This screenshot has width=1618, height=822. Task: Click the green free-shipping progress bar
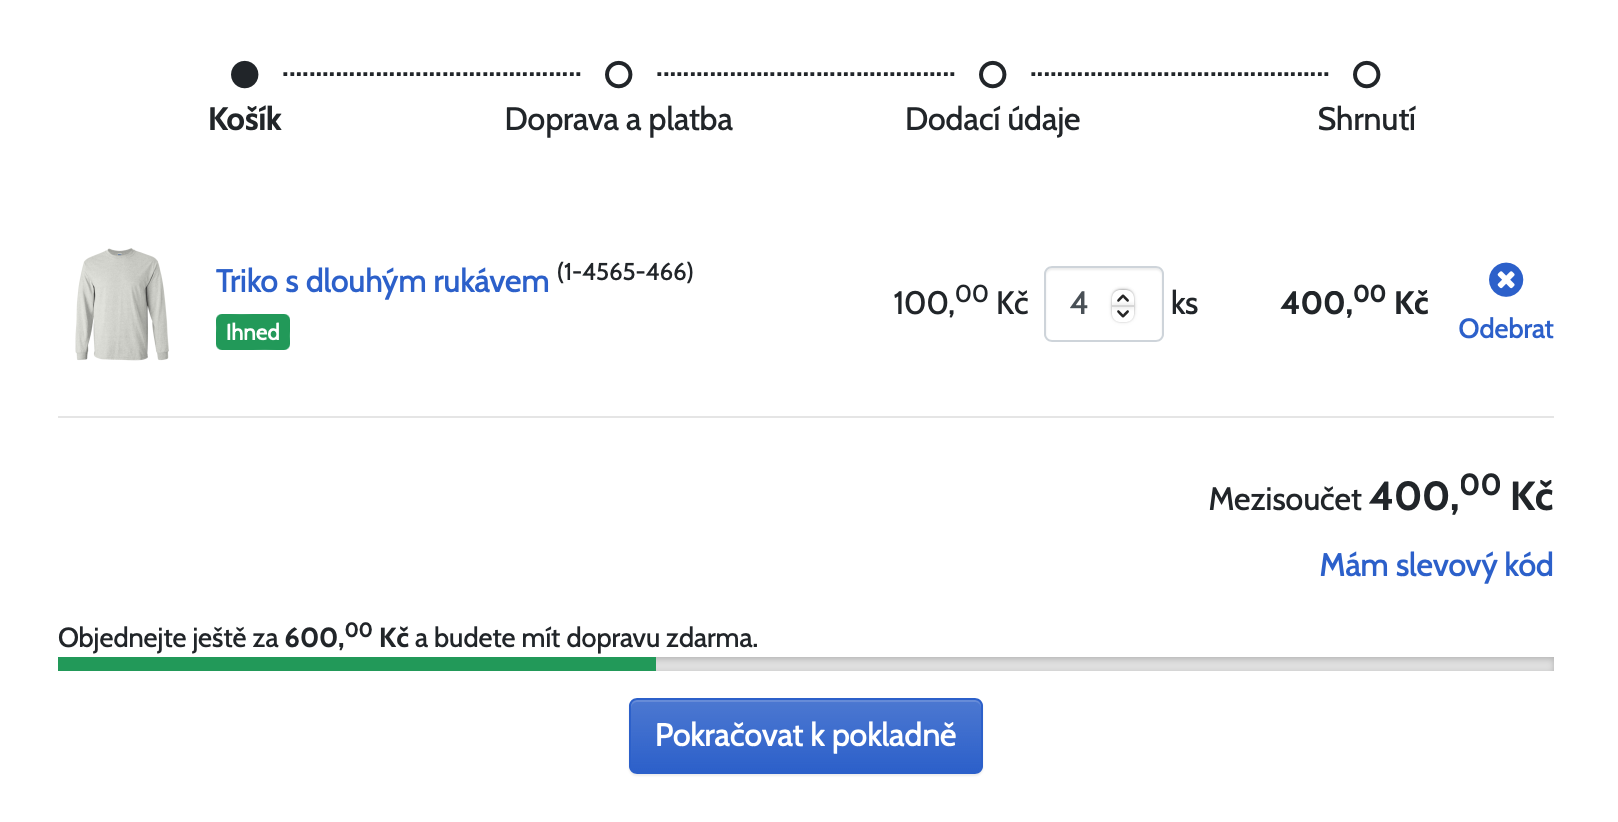(x=357, y=664)
